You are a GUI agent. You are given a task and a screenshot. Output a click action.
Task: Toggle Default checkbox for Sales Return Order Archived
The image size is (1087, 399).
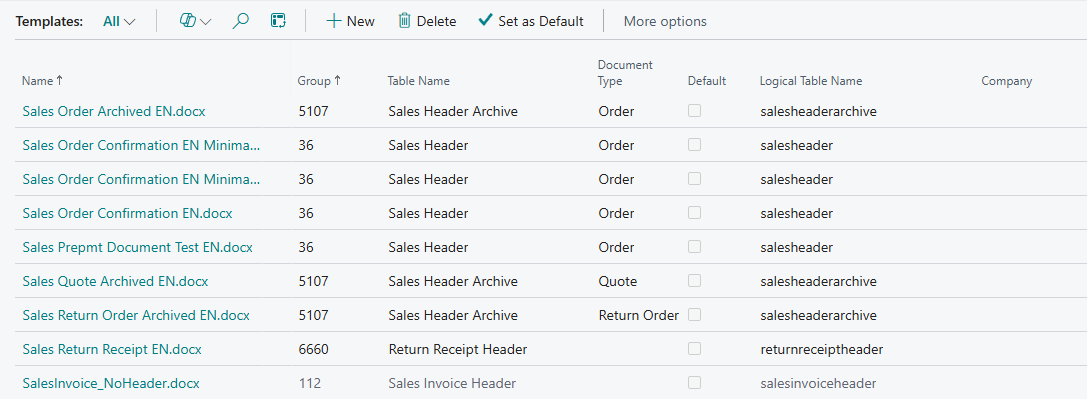(x=694, y=314)
